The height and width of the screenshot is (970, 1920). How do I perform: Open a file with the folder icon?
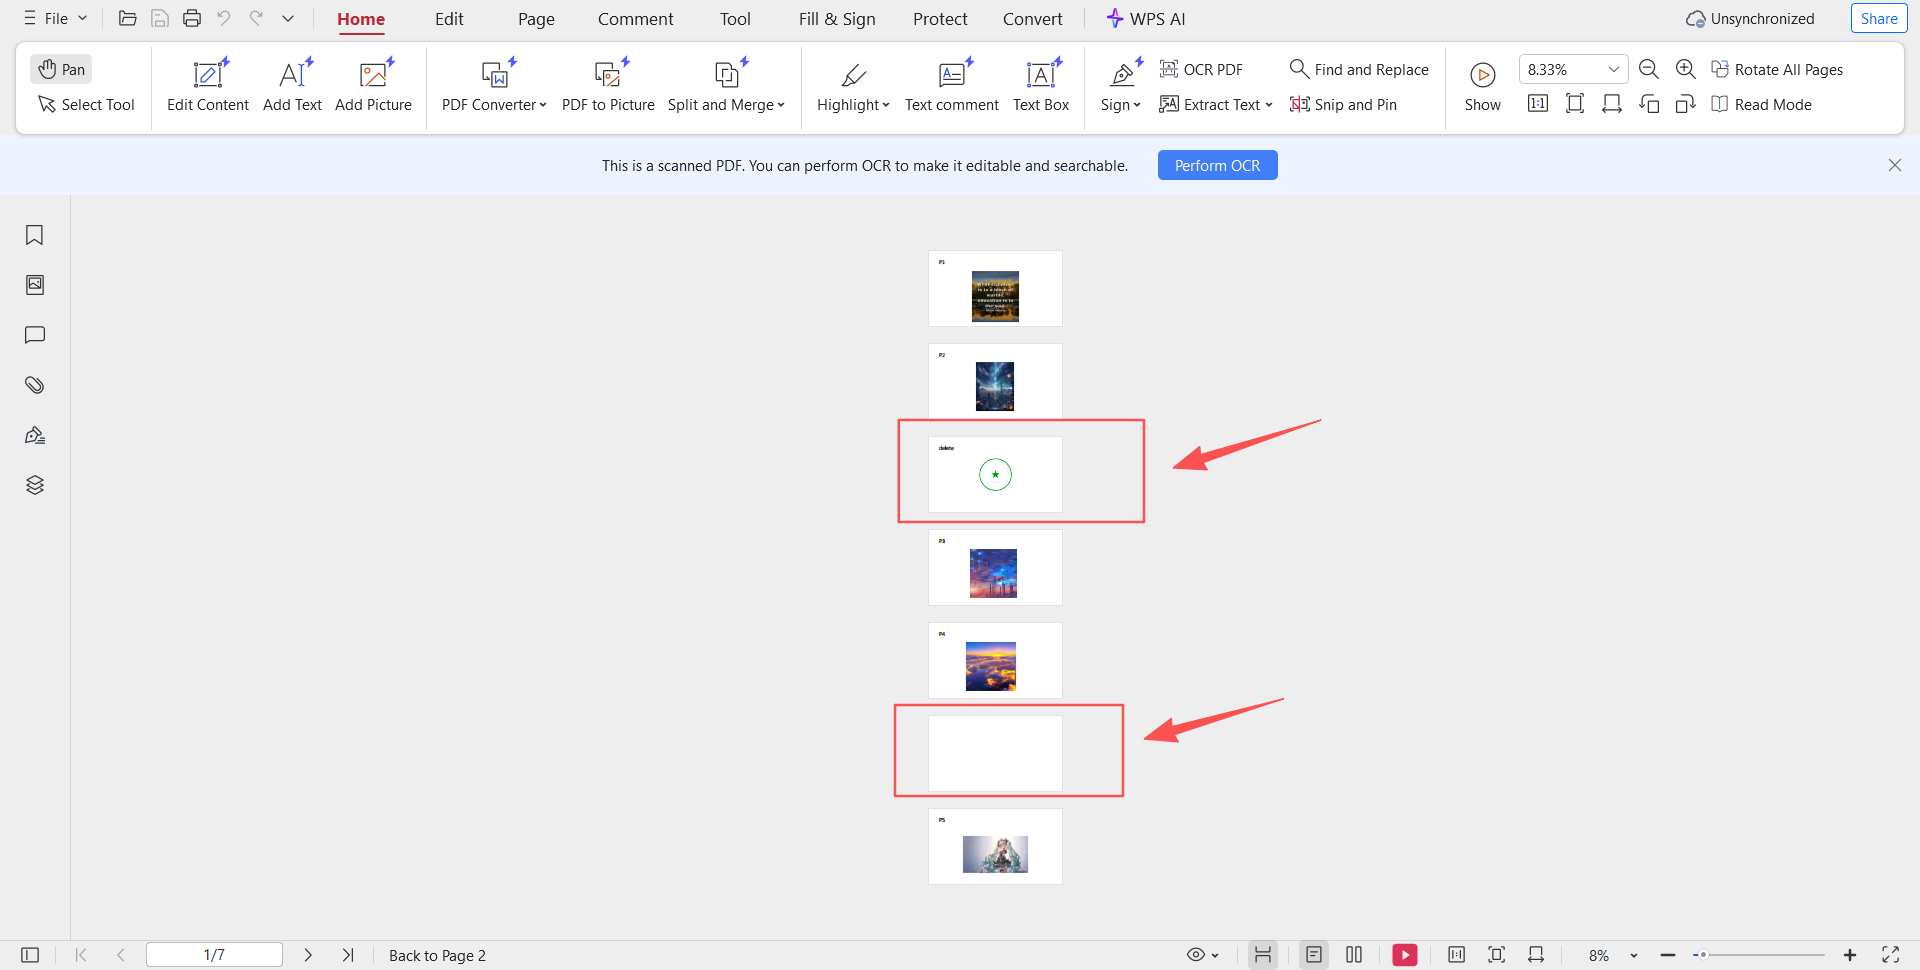127,18
